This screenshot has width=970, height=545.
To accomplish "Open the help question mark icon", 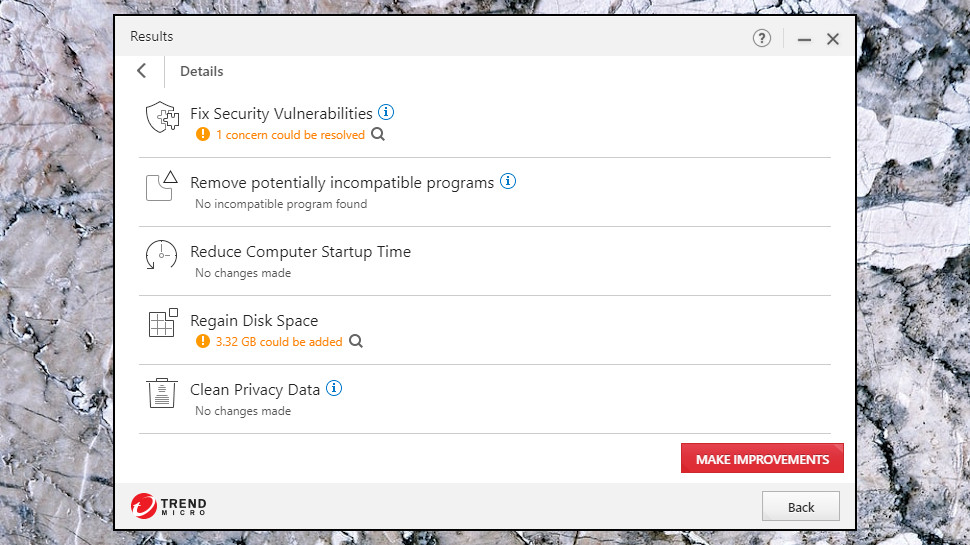I will click(762, 38).
